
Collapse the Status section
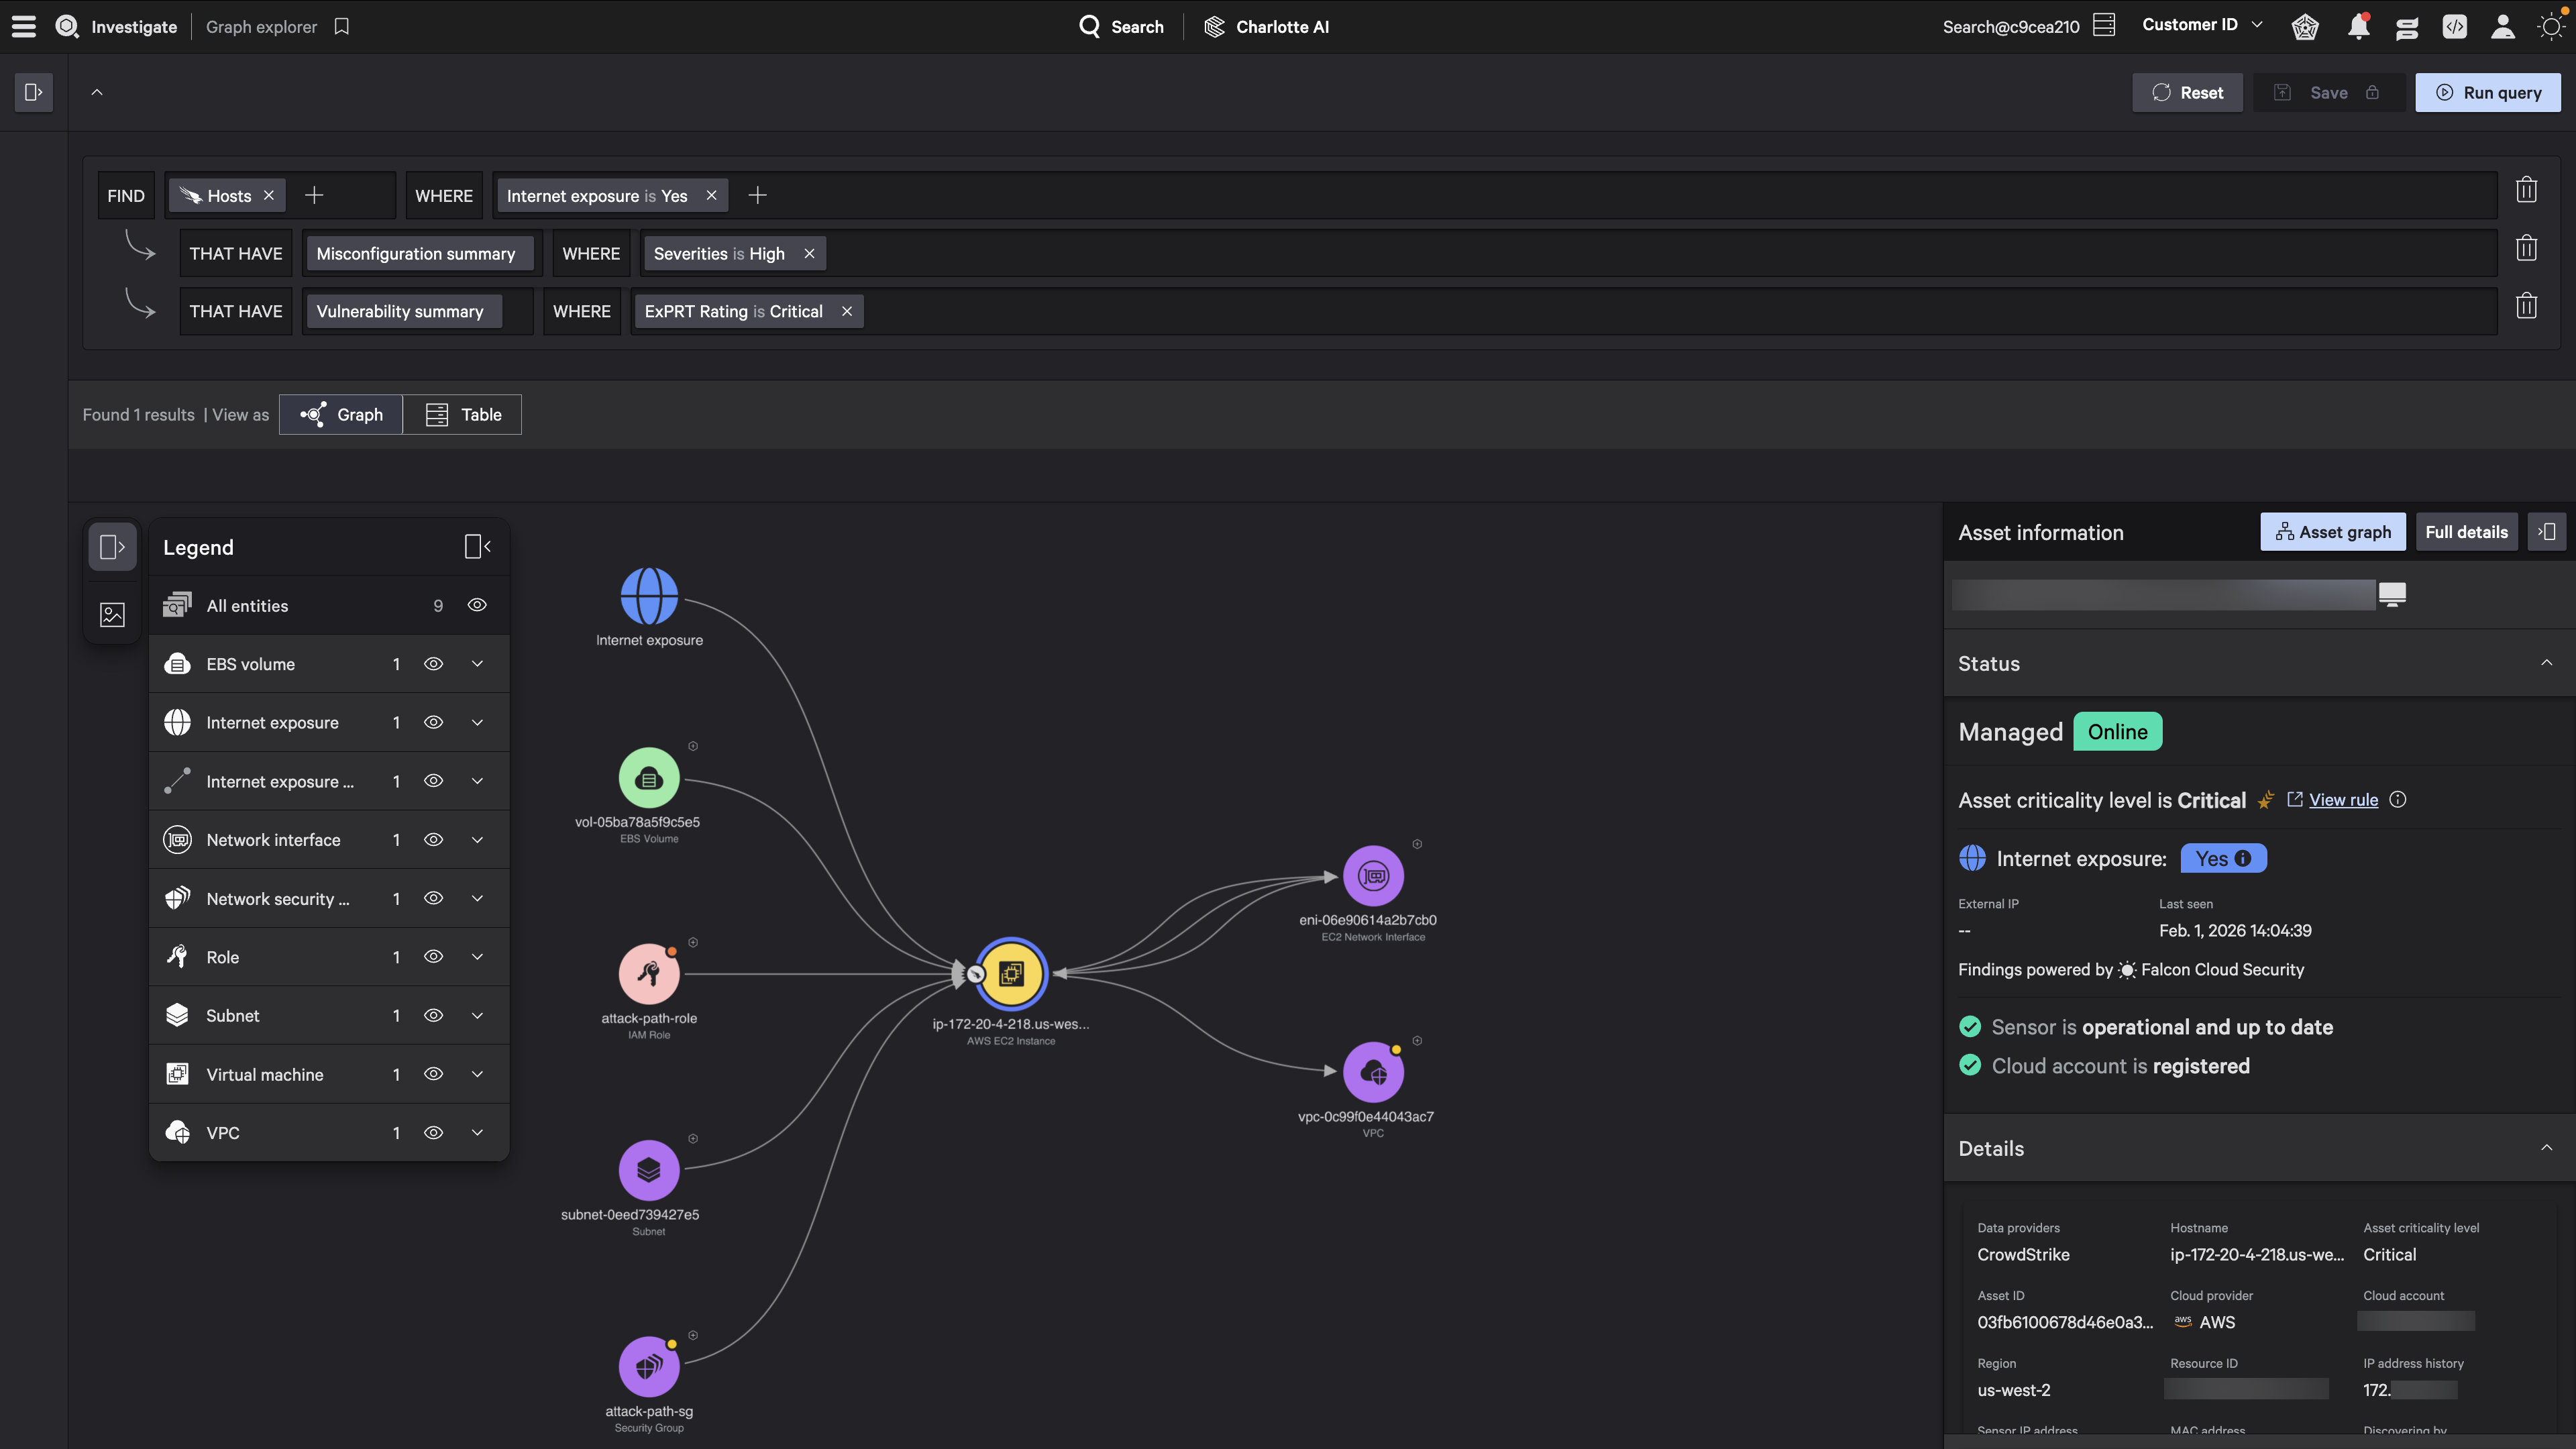pos(2546,663)
